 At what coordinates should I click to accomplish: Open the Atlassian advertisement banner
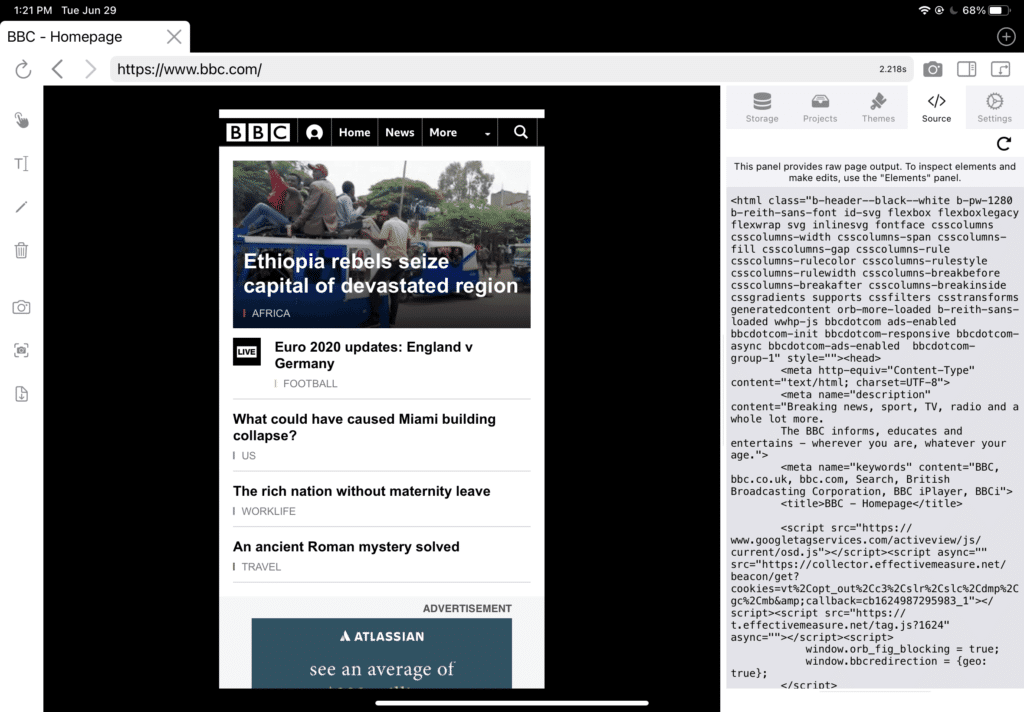[x=382, y=653]
